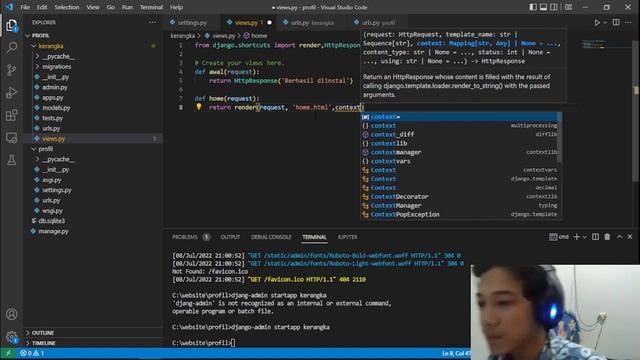Click the remote window status icon
640x360 pixels.
click(x=8, y=353)
